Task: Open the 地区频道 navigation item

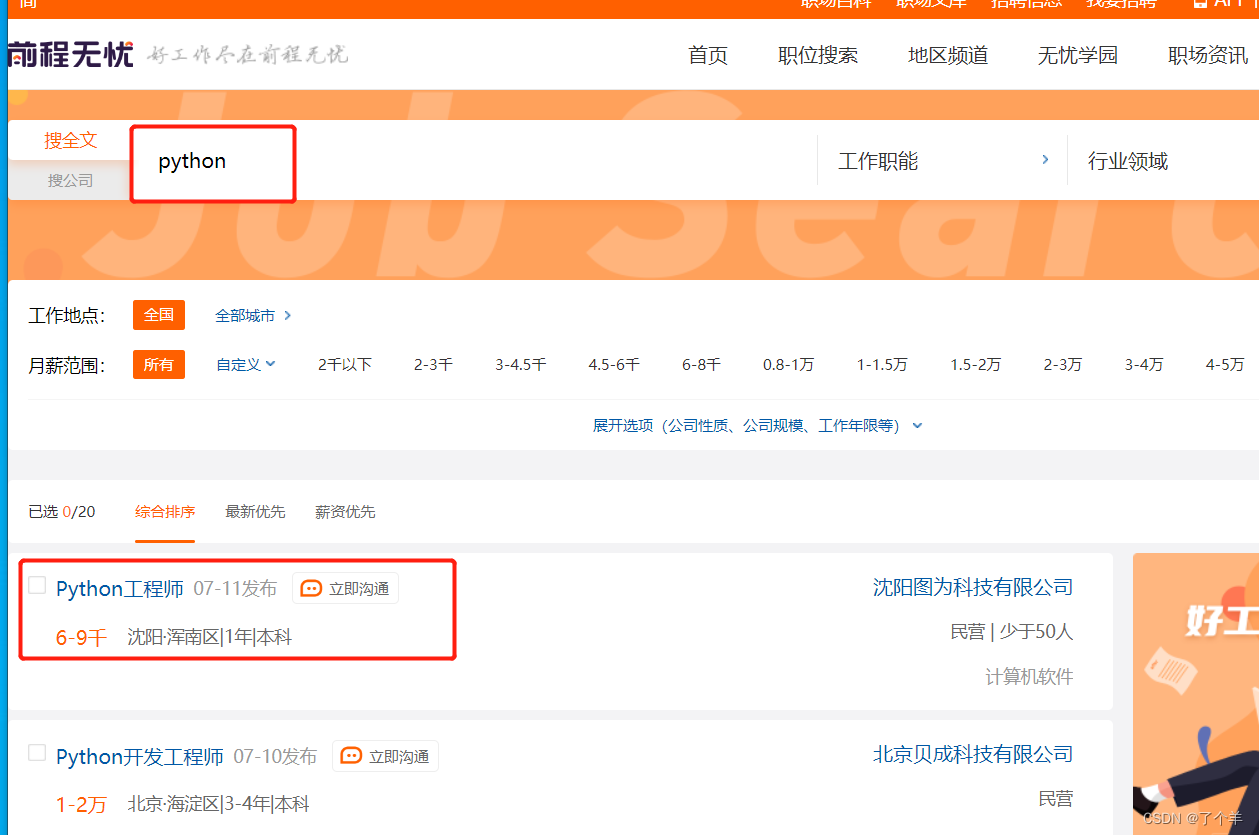Action: tap(948, 55)
